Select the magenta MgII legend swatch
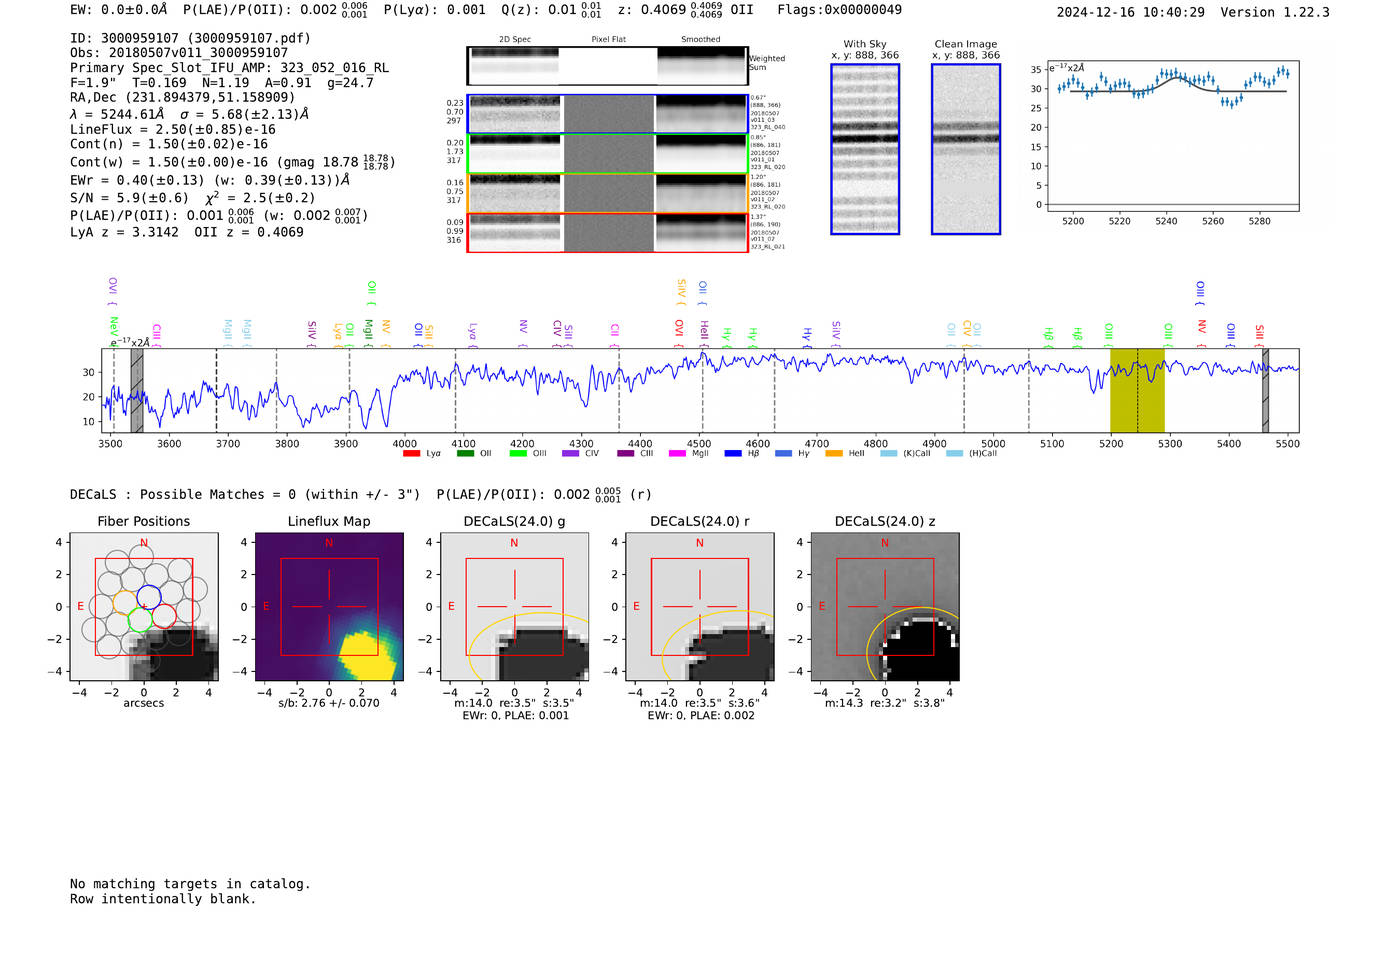Image resolution: width=1400 pixels, height=953 pixels. pyautogui.click(x=677, y=454)
